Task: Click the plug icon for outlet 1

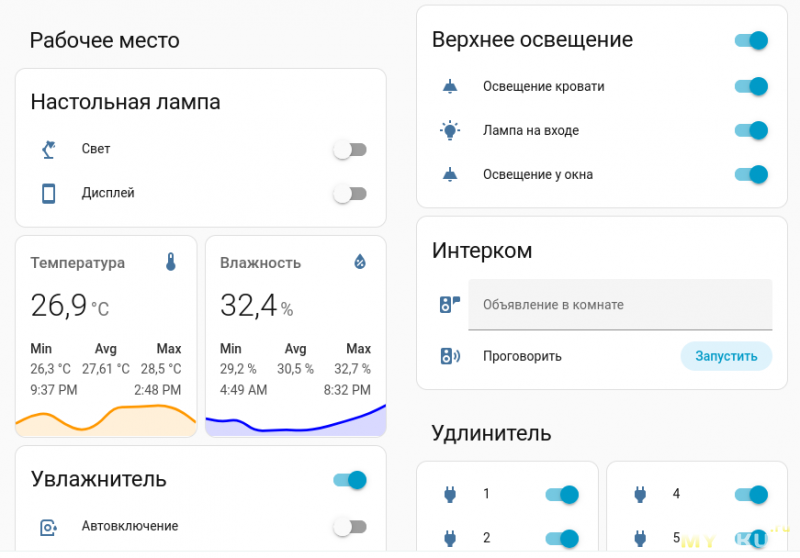Action: (x=449, y=494)
